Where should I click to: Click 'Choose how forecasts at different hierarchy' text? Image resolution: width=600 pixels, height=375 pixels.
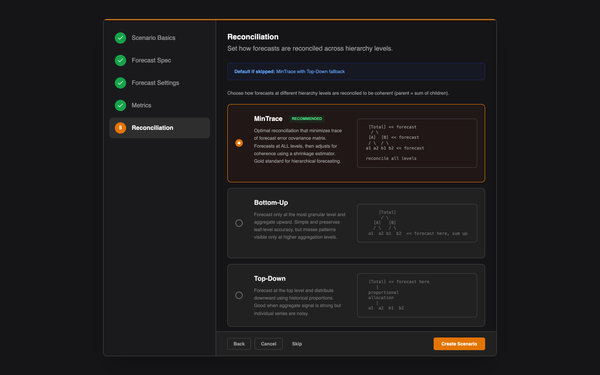[x=338, y=93]
